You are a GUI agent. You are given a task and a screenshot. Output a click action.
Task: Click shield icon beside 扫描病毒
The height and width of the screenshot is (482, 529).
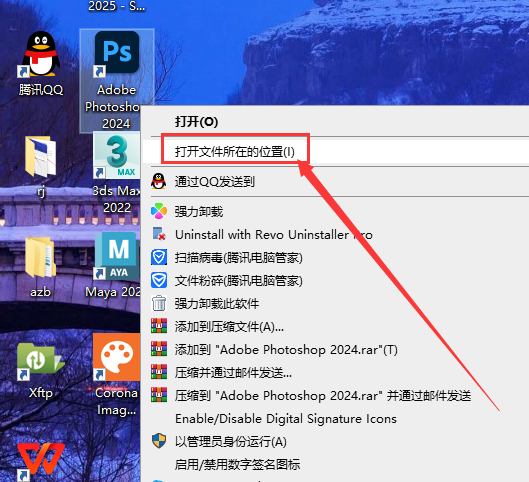(159, 257)
